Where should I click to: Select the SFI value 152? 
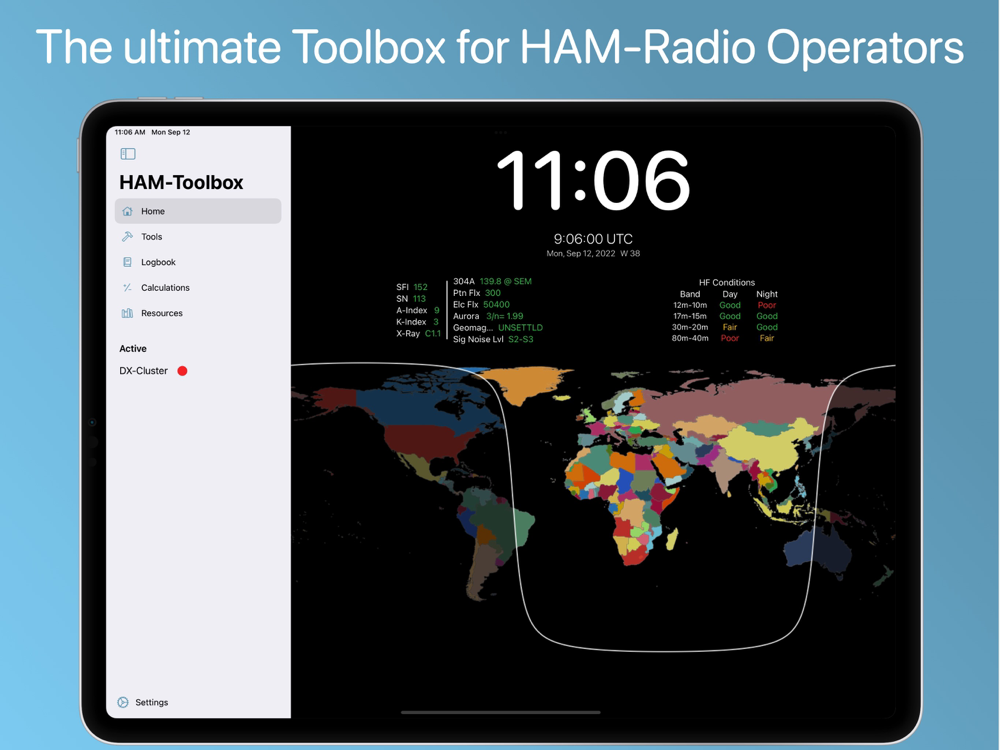420,287
